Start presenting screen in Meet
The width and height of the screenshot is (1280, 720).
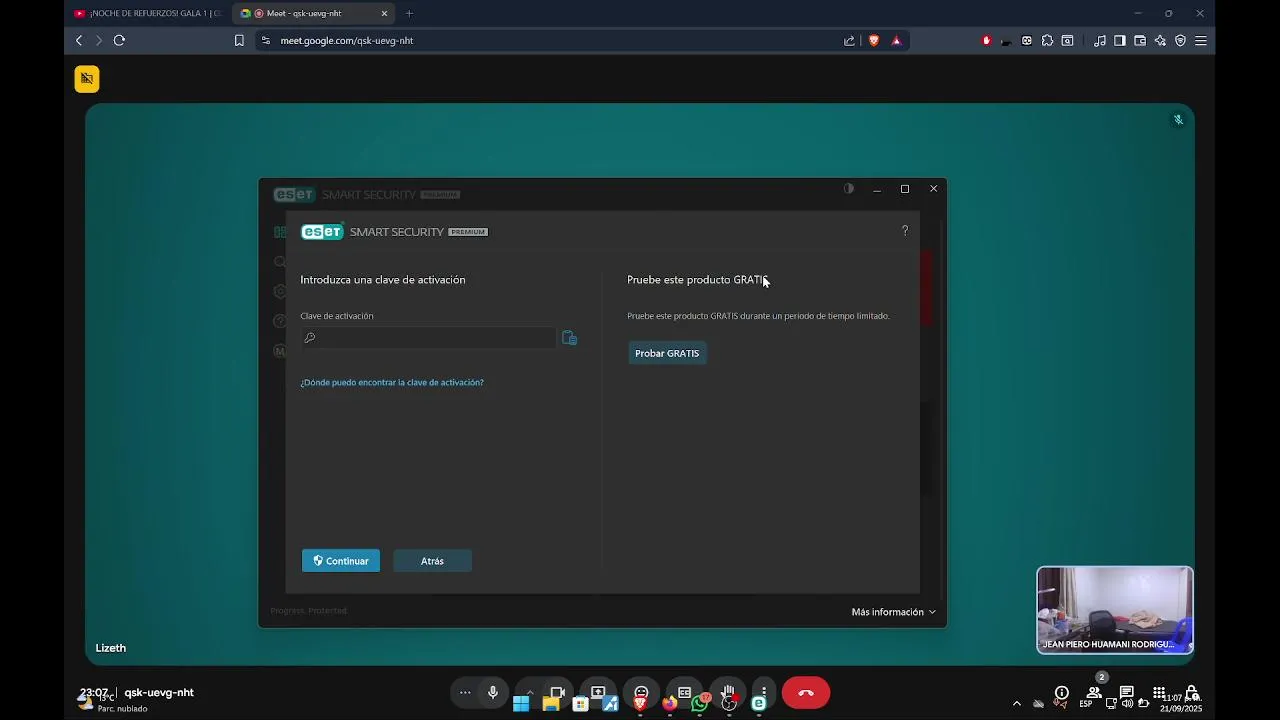[x=598, y=692]
